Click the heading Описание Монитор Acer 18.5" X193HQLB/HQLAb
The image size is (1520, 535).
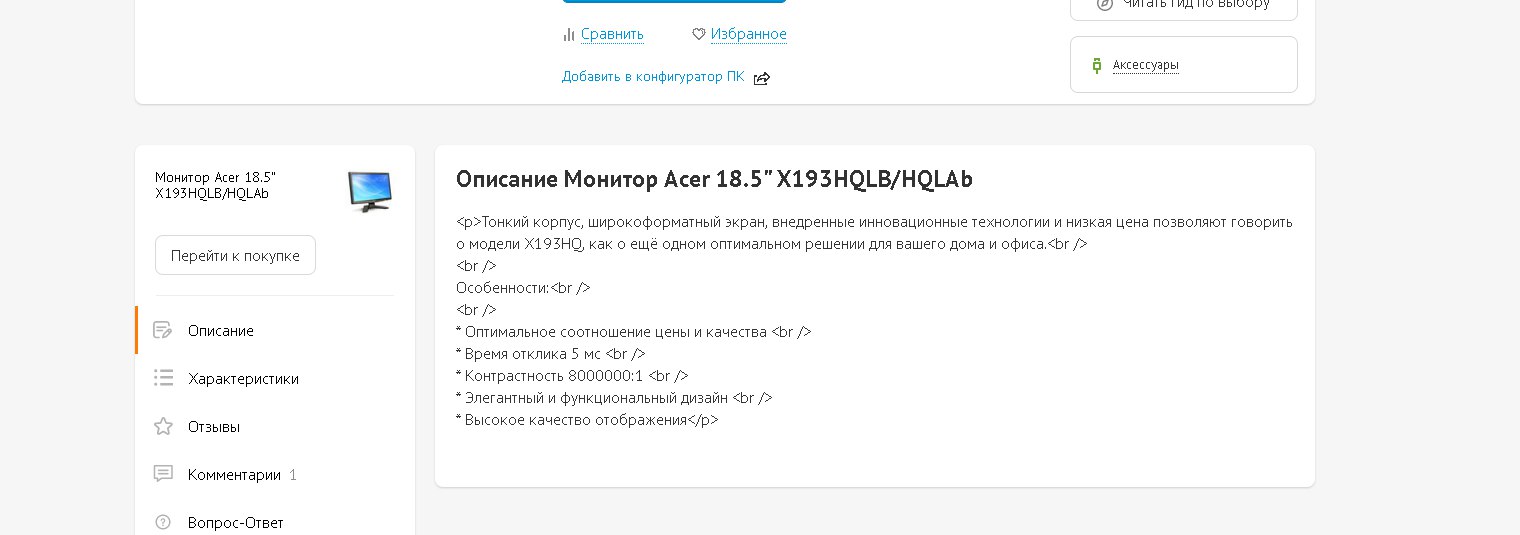coord(714,179)
